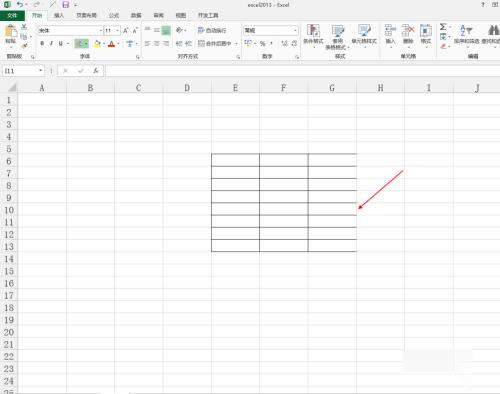500x394 pixels.
Task: Switch to the Developer (开发工具) tab
Action: 208,15
